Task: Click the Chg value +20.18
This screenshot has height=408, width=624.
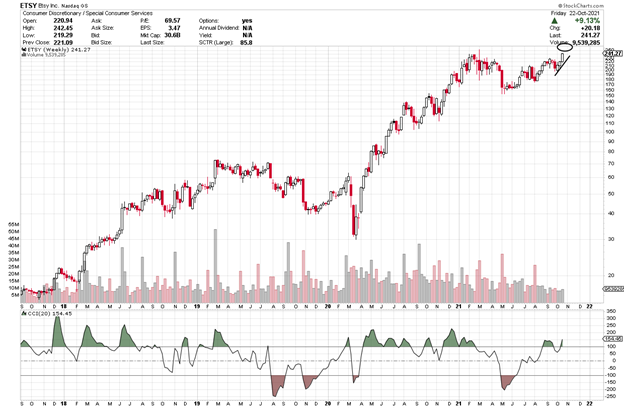Action: click(591, 28)
